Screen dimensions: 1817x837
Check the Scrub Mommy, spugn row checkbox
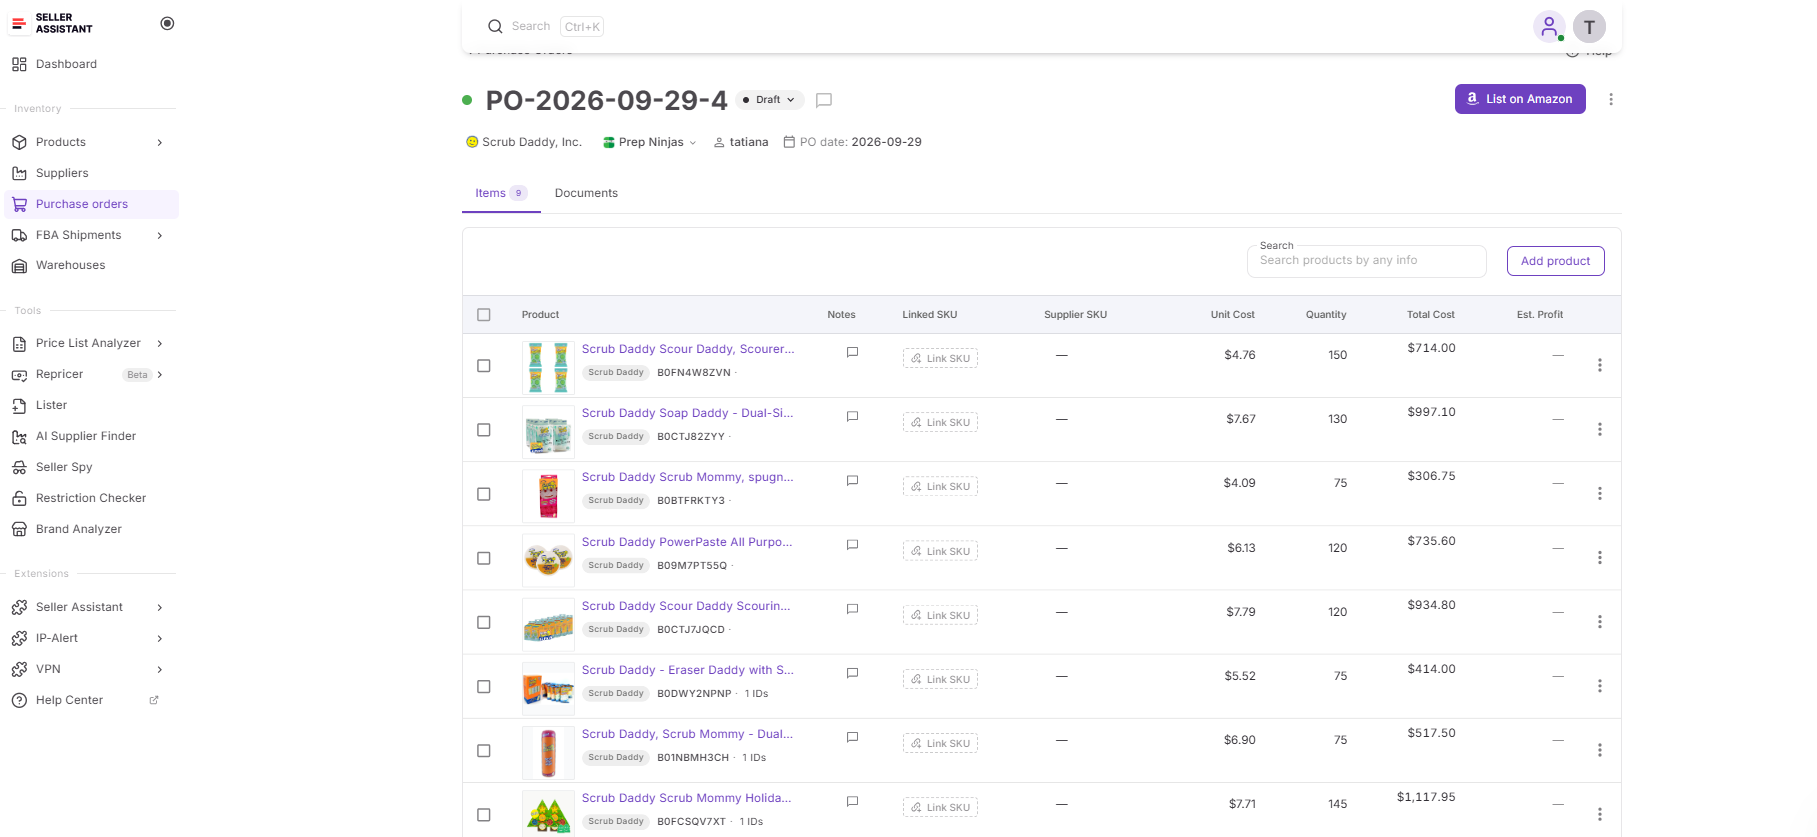click(484, 494)
